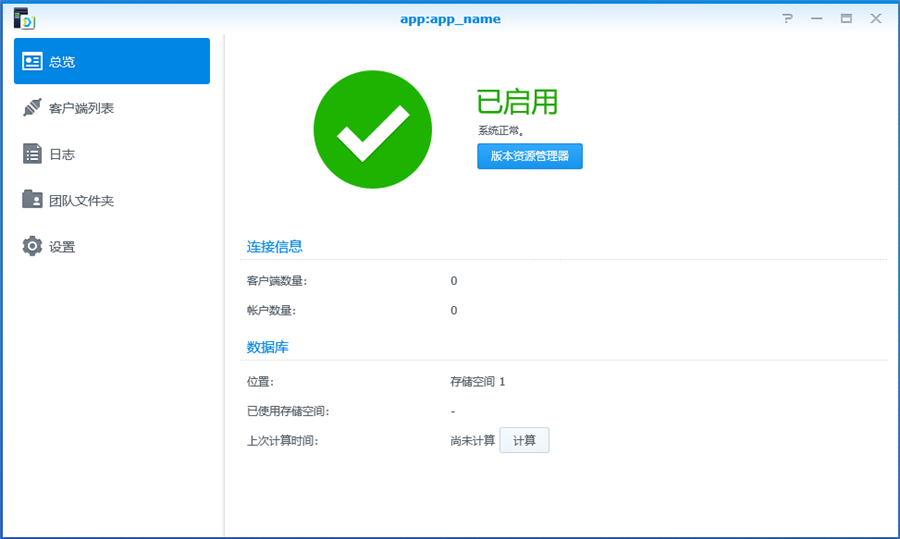
Task: Open help via the question mark icon
Action: click(788, 19)
